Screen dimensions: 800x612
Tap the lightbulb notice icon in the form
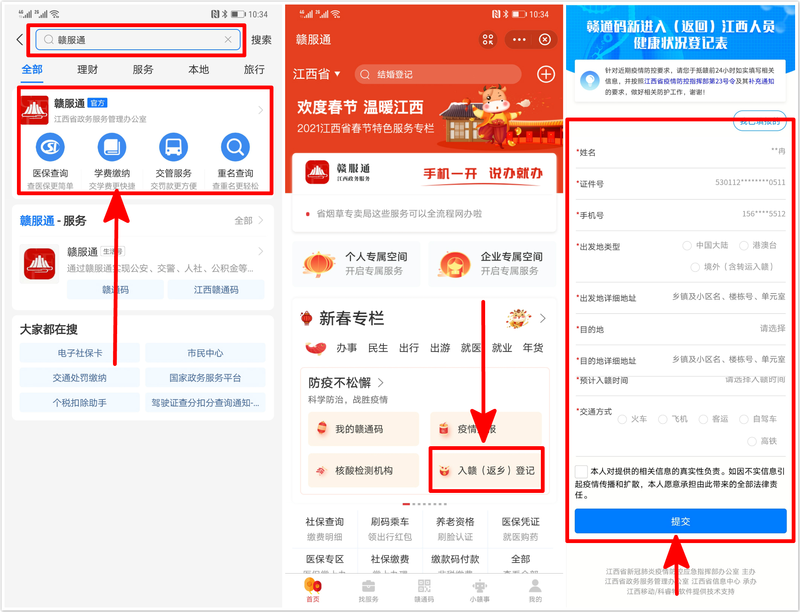(x=590, y=81)
